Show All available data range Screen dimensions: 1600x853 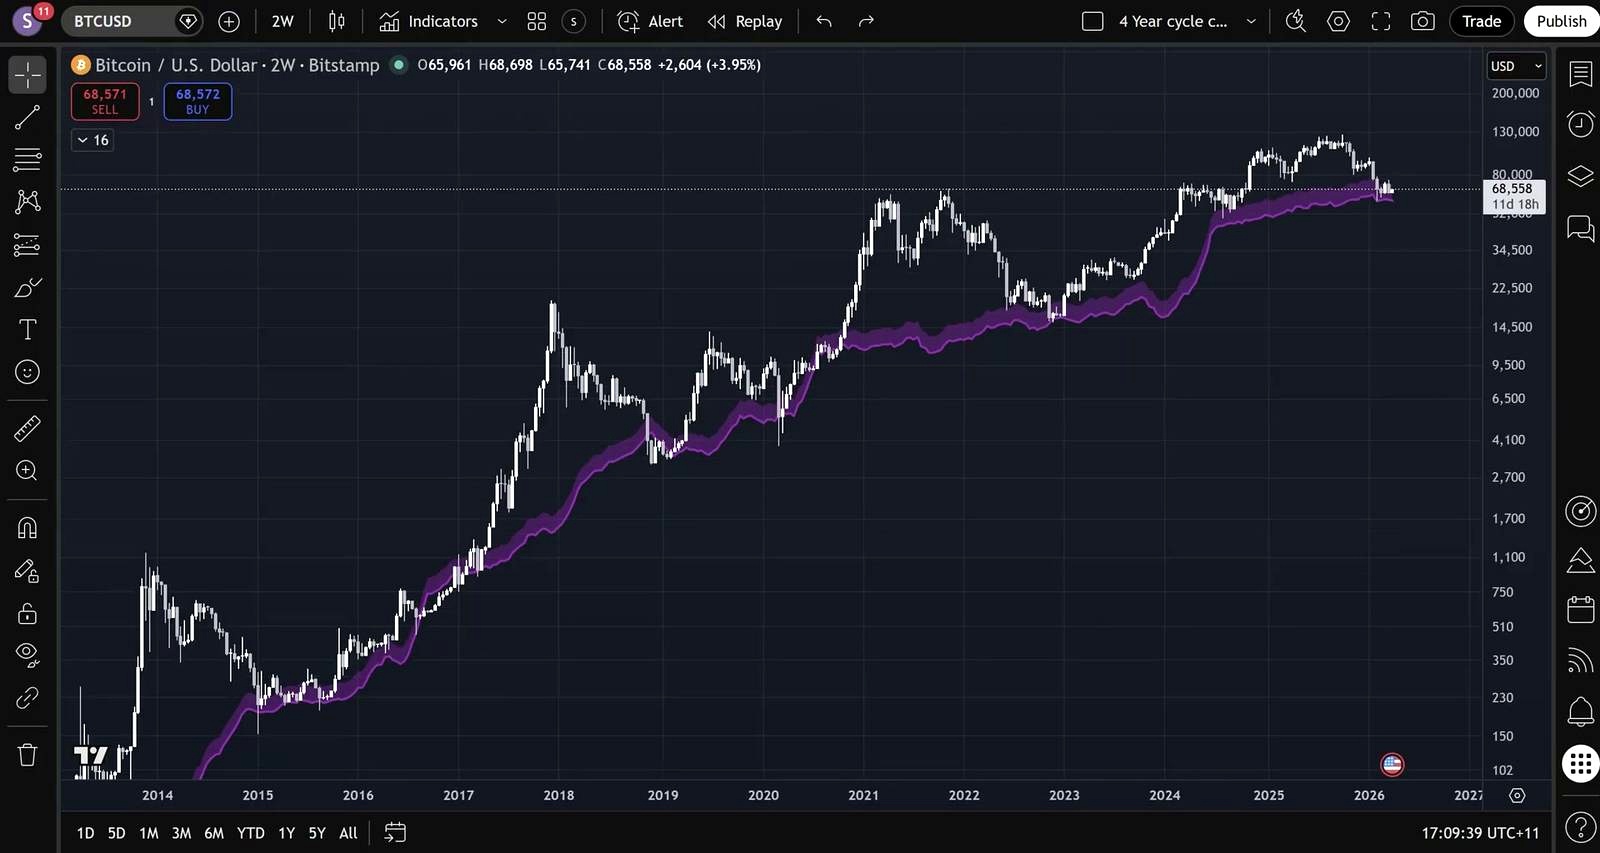click(348, 833)
